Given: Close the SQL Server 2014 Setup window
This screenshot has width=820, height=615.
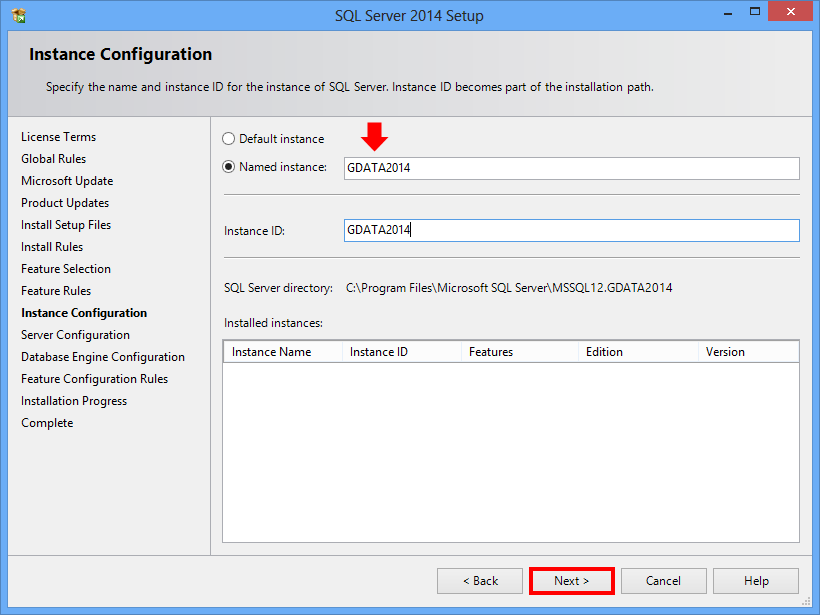Looking at the screenshot, I should (791, 12).
